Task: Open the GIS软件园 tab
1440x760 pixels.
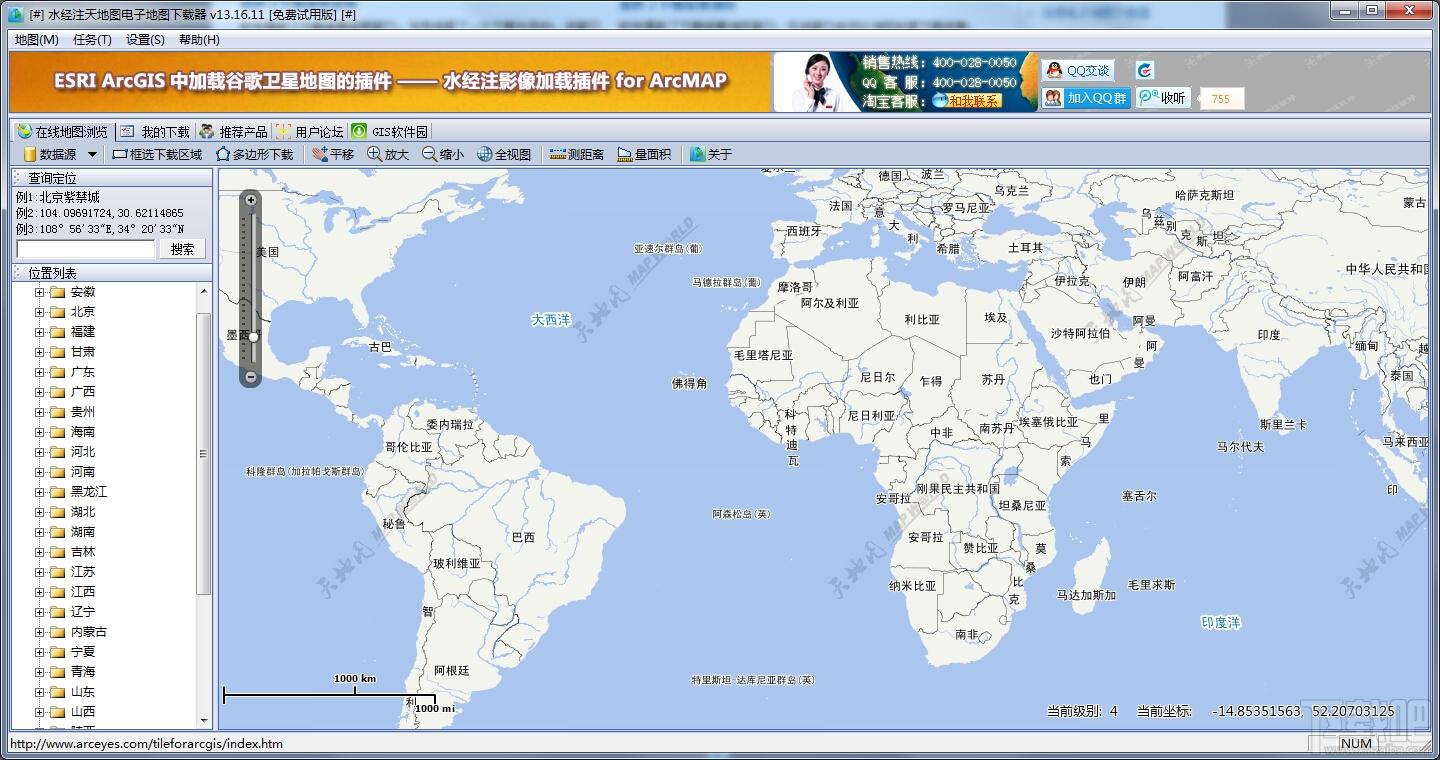Action: (390, 131)
